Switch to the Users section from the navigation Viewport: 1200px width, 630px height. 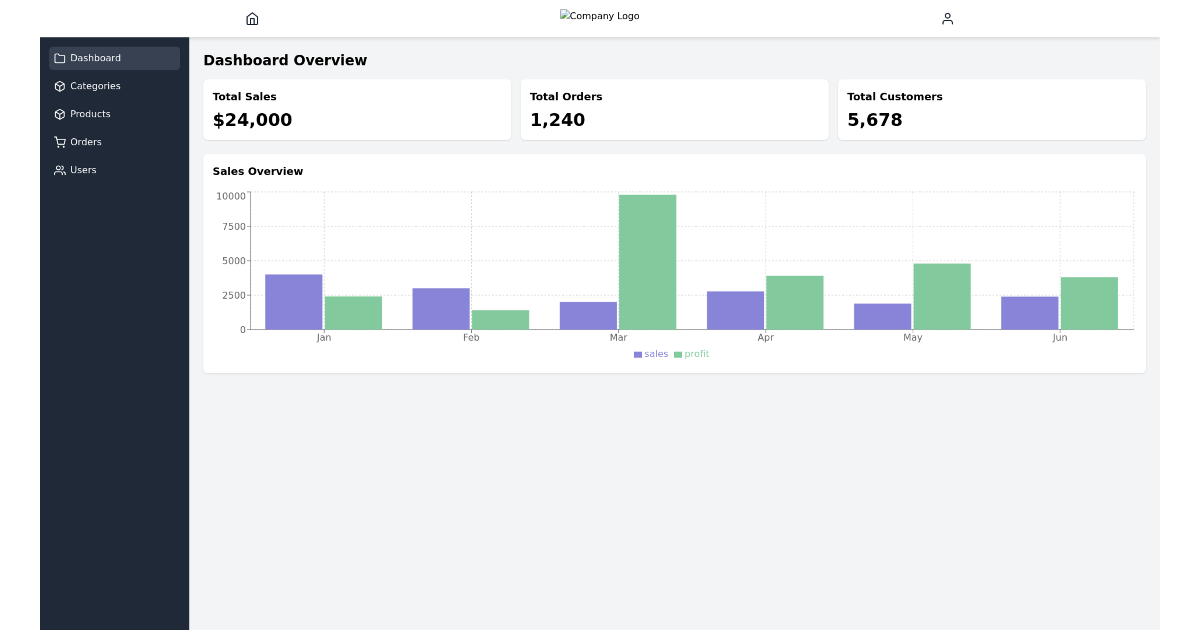click(84, 170)
